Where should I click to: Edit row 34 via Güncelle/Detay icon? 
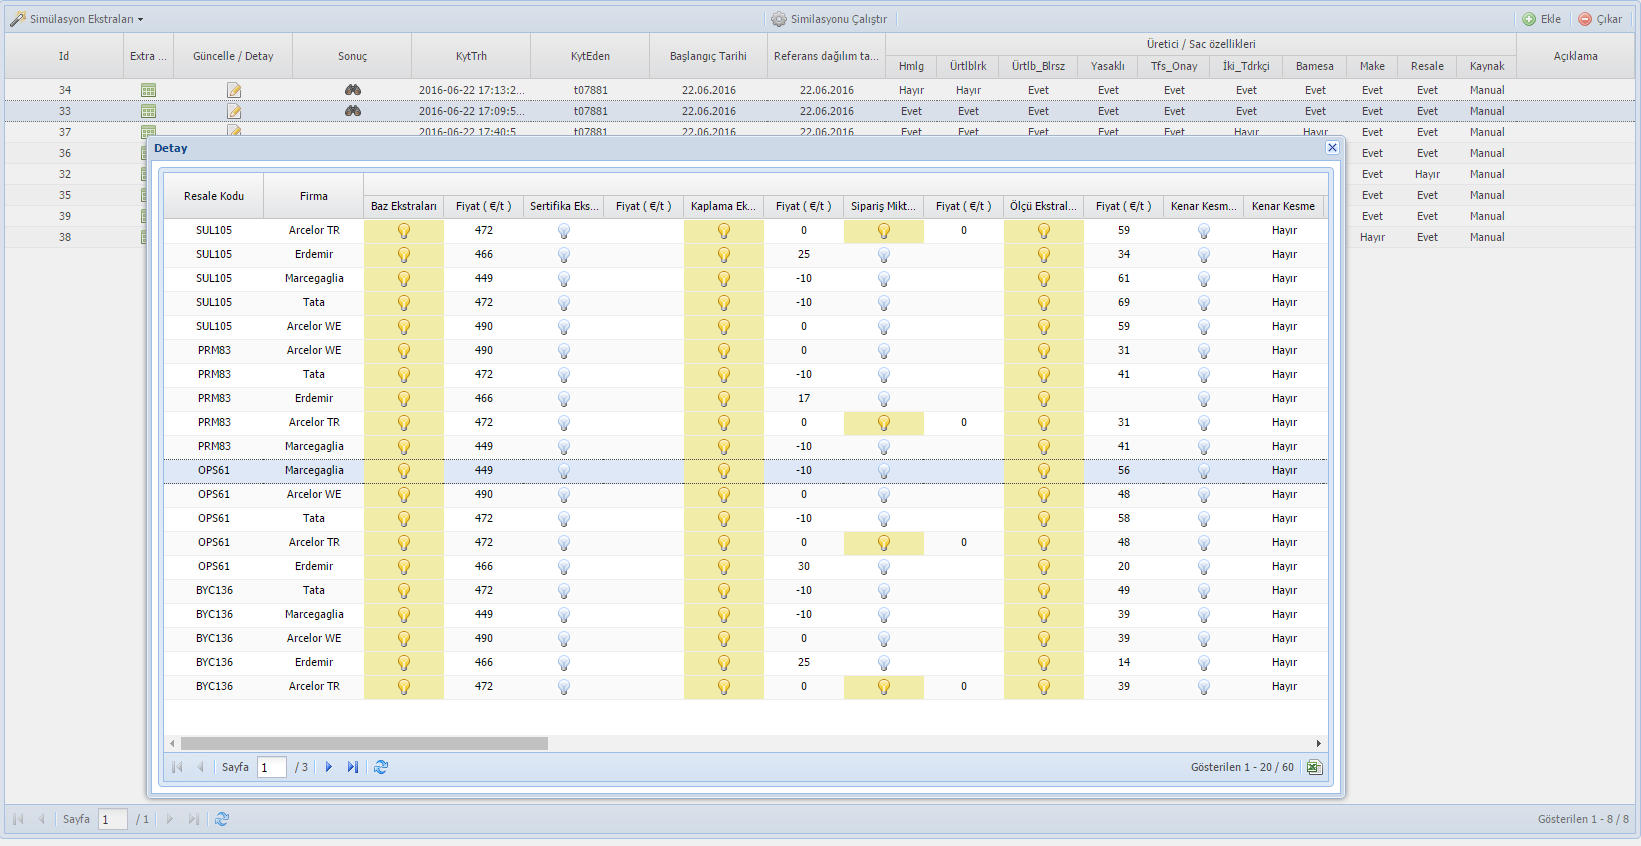tap(234, 90)
